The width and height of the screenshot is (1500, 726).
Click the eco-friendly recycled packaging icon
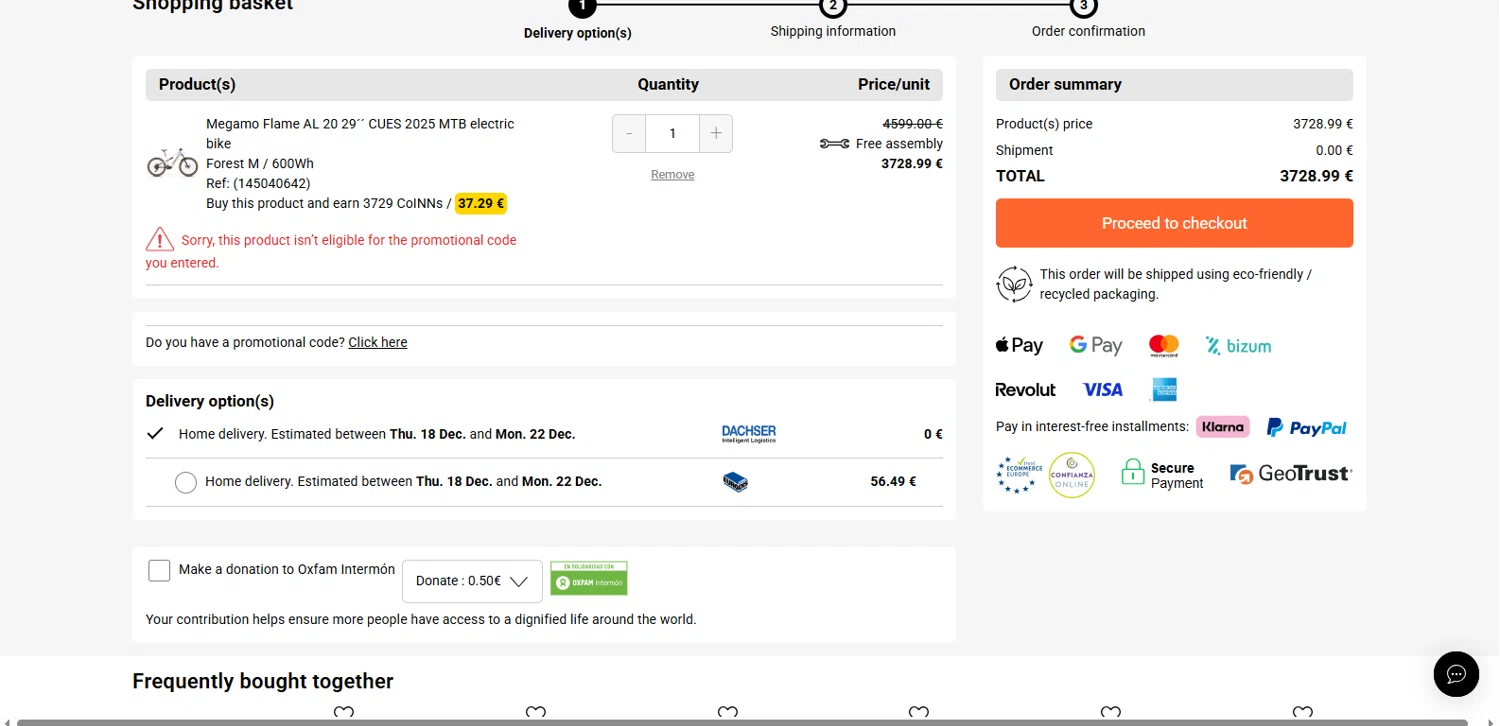(x=1014, y=284)
